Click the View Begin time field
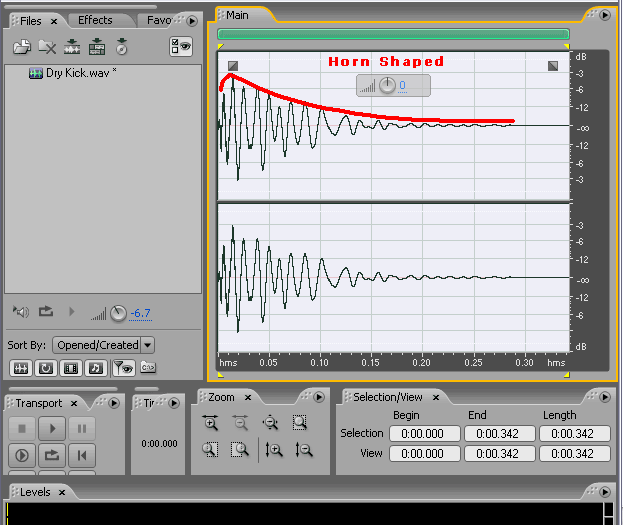This screenshot has width=623, height=525. click(425, 454)
